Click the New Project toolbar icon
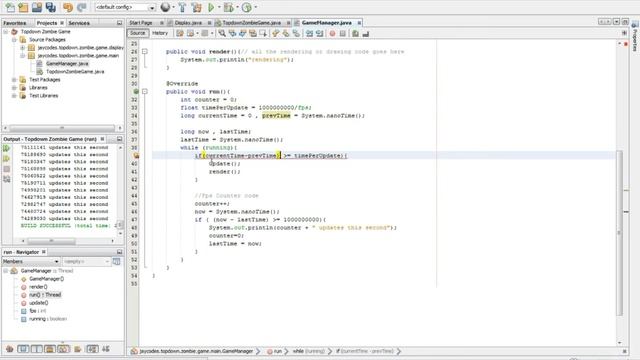Screen dimensions: 640x360 coord(23,7)
